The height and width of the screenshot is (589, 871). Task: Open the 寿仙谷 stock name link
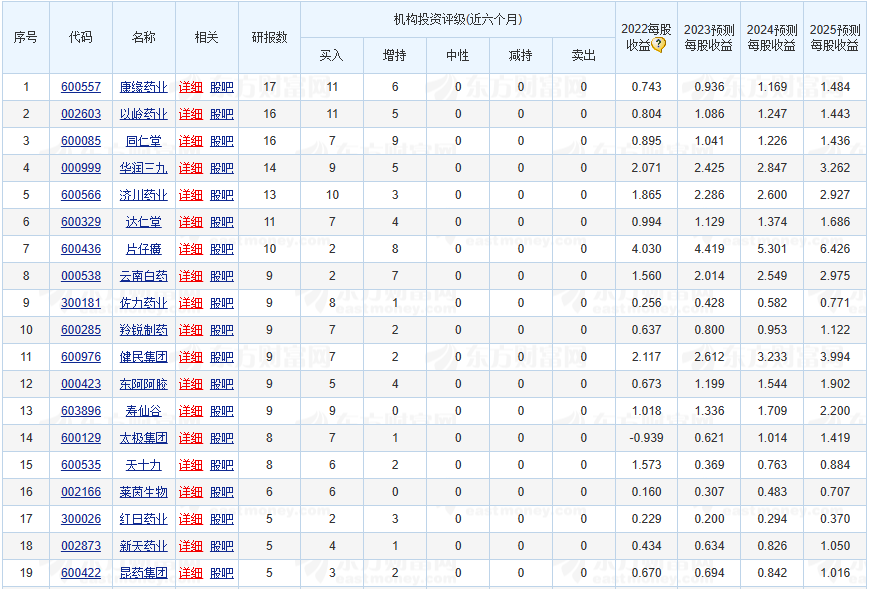tap(143, 411)
